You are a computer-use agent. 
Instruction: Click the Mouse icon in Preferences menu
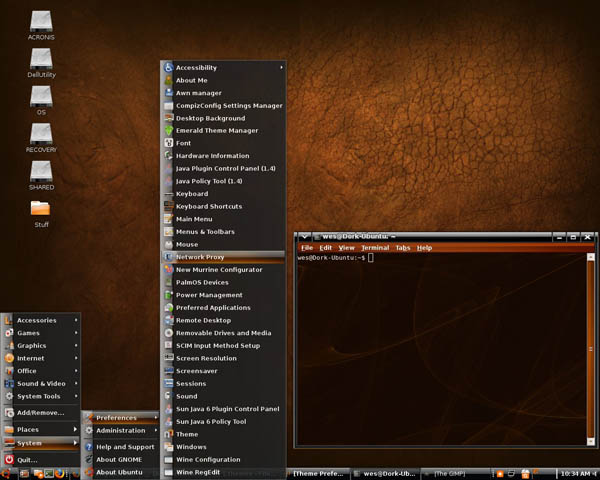click(169, 244)
